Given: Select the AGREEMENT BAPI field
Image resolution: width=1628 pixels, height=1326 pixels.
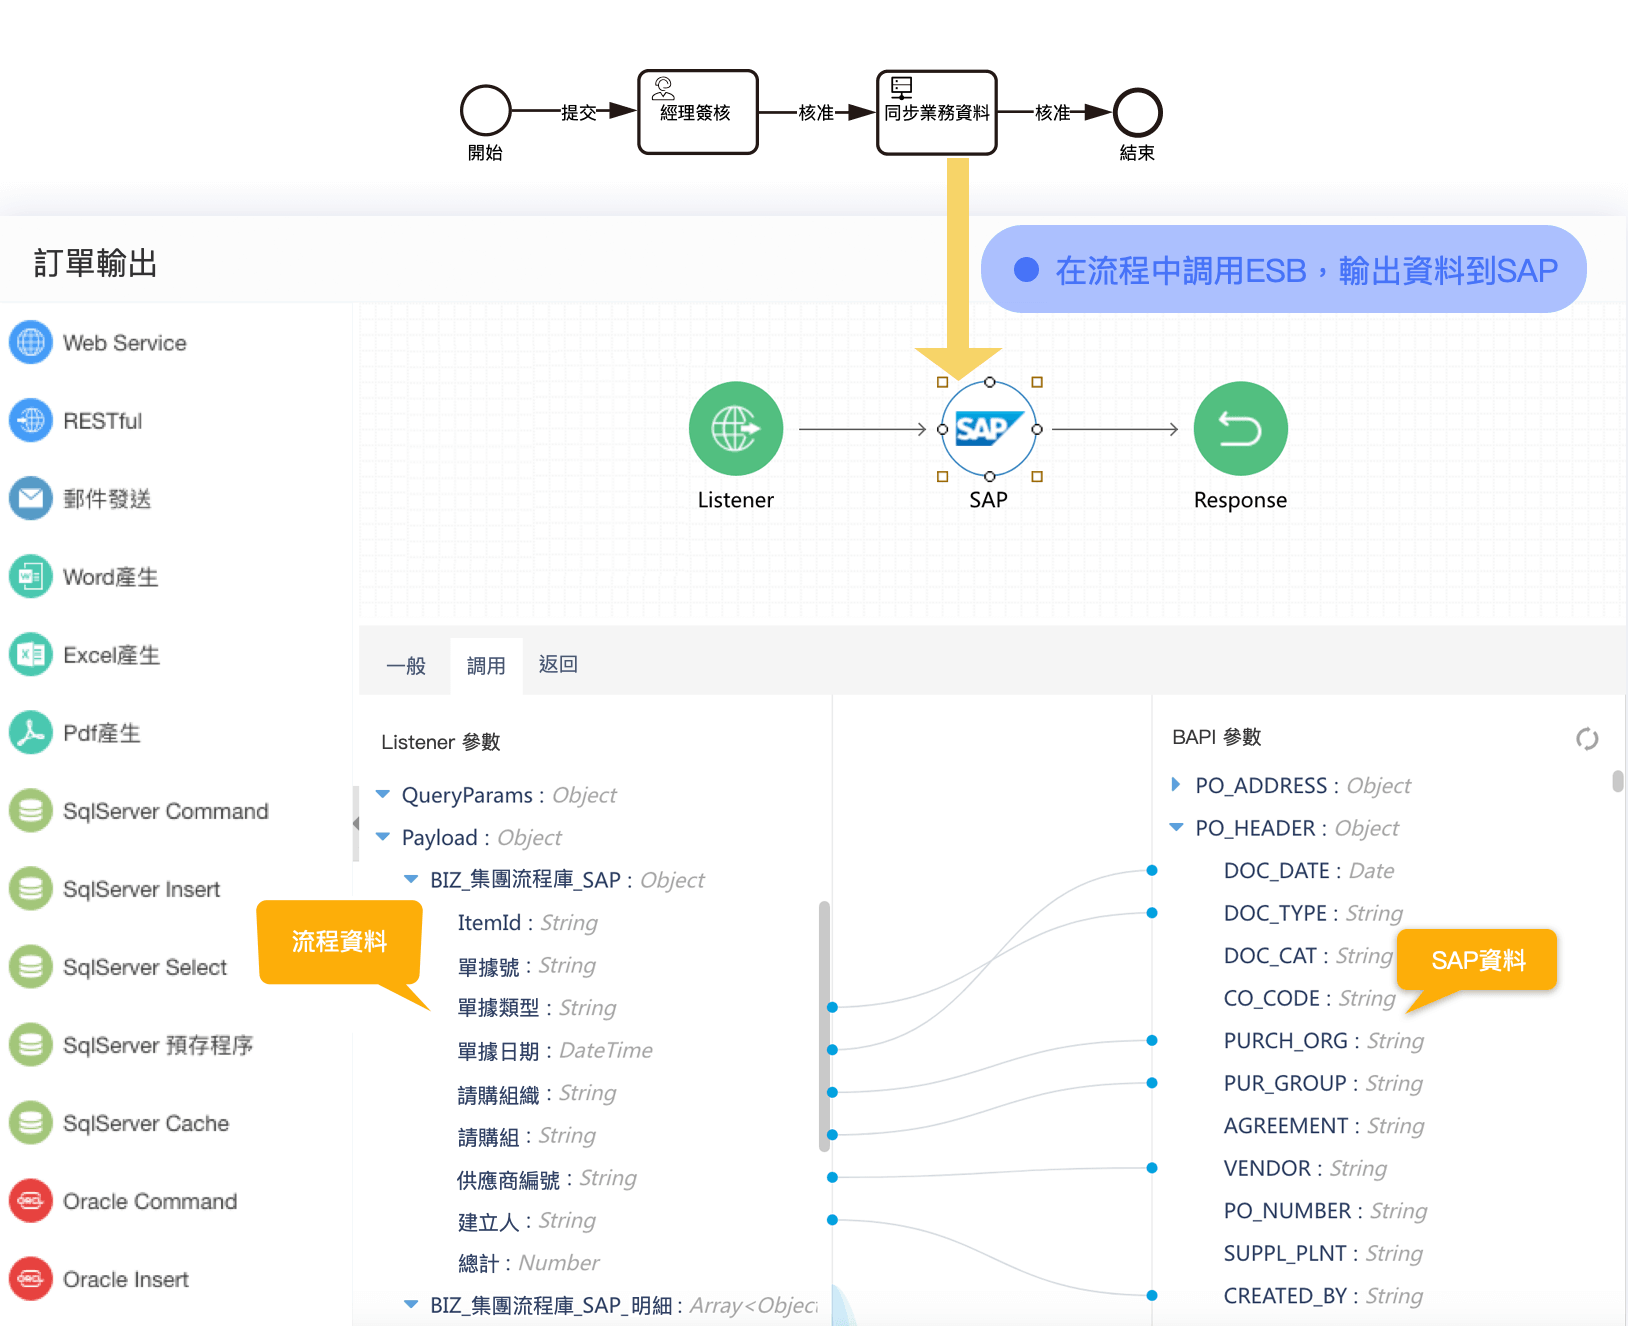Looking at the screenshot, I should click(1325, 1126).
